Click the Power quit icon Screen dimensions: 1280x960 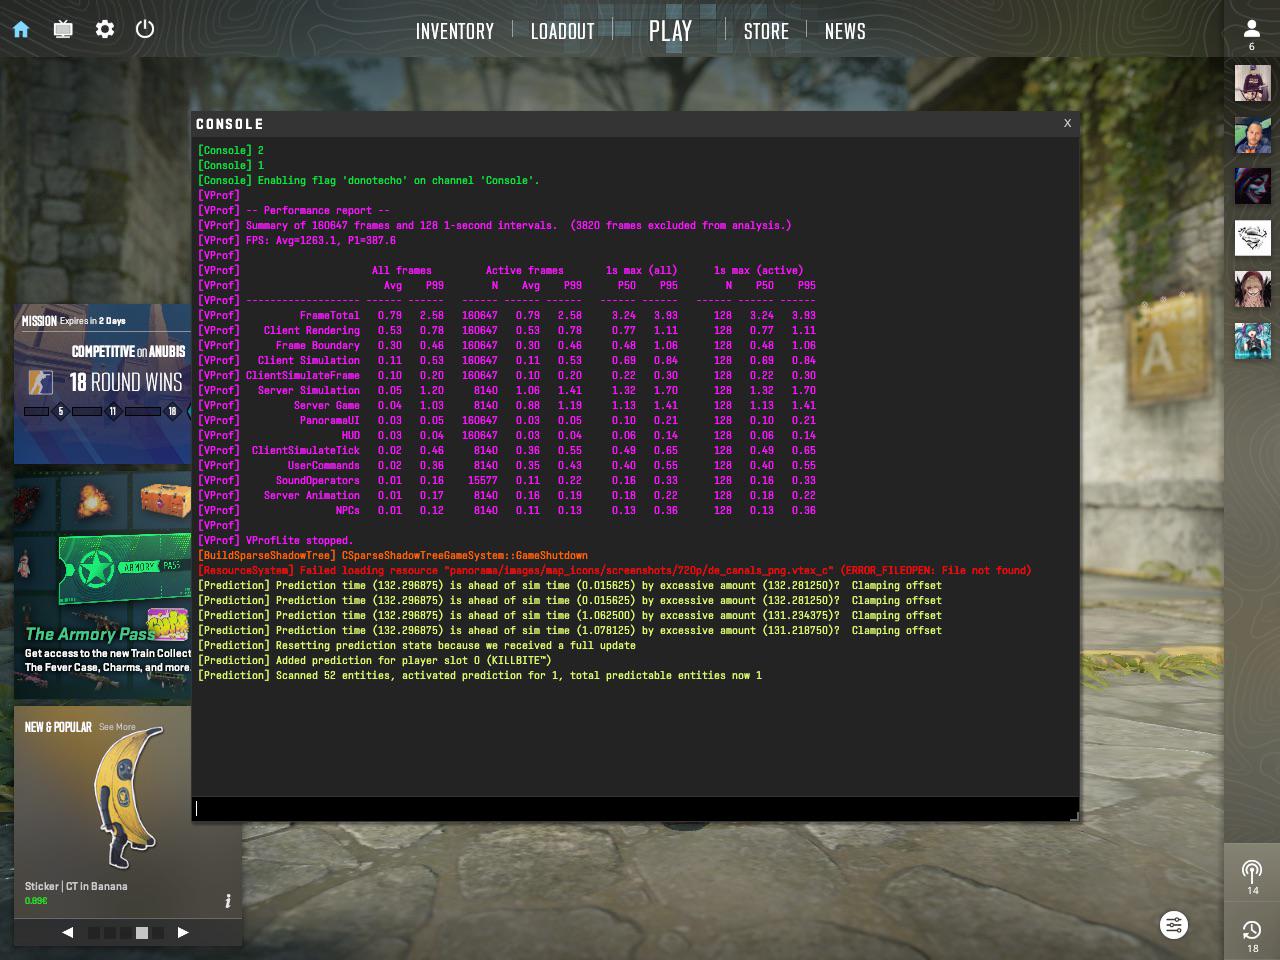point(145,29)
